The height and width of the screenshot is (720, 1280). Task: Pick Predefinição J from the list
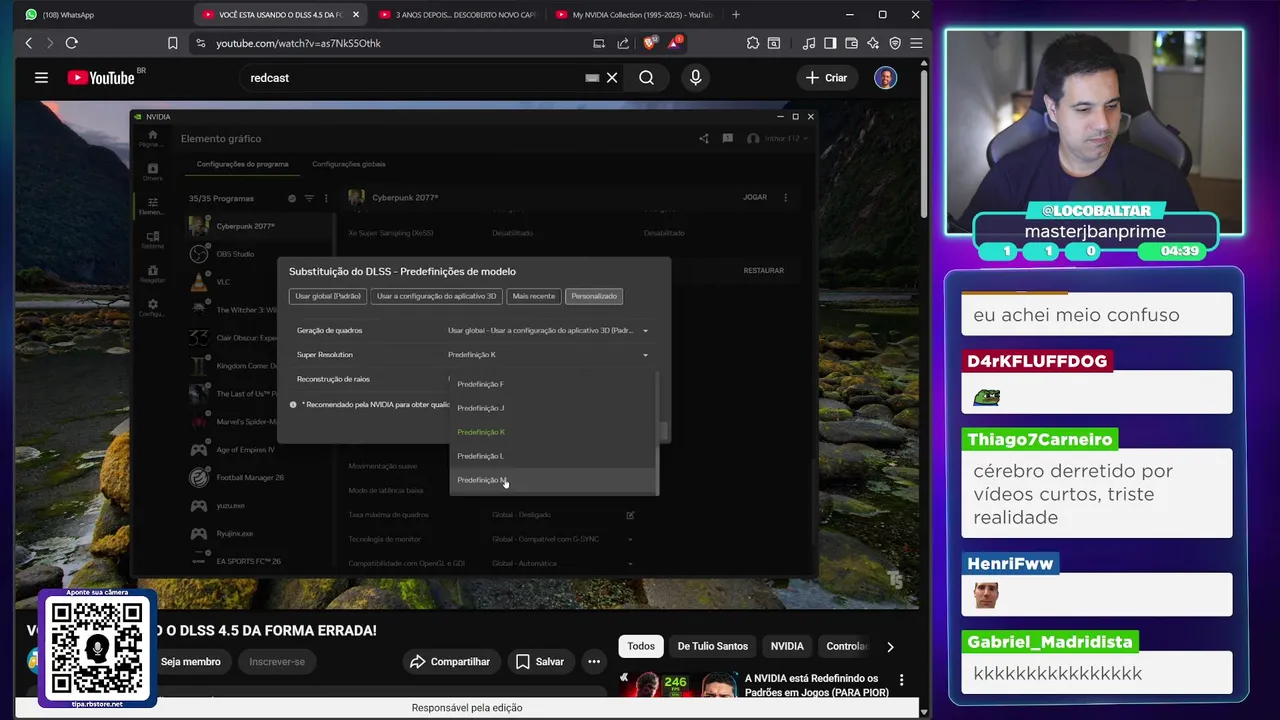pos(553,408)
